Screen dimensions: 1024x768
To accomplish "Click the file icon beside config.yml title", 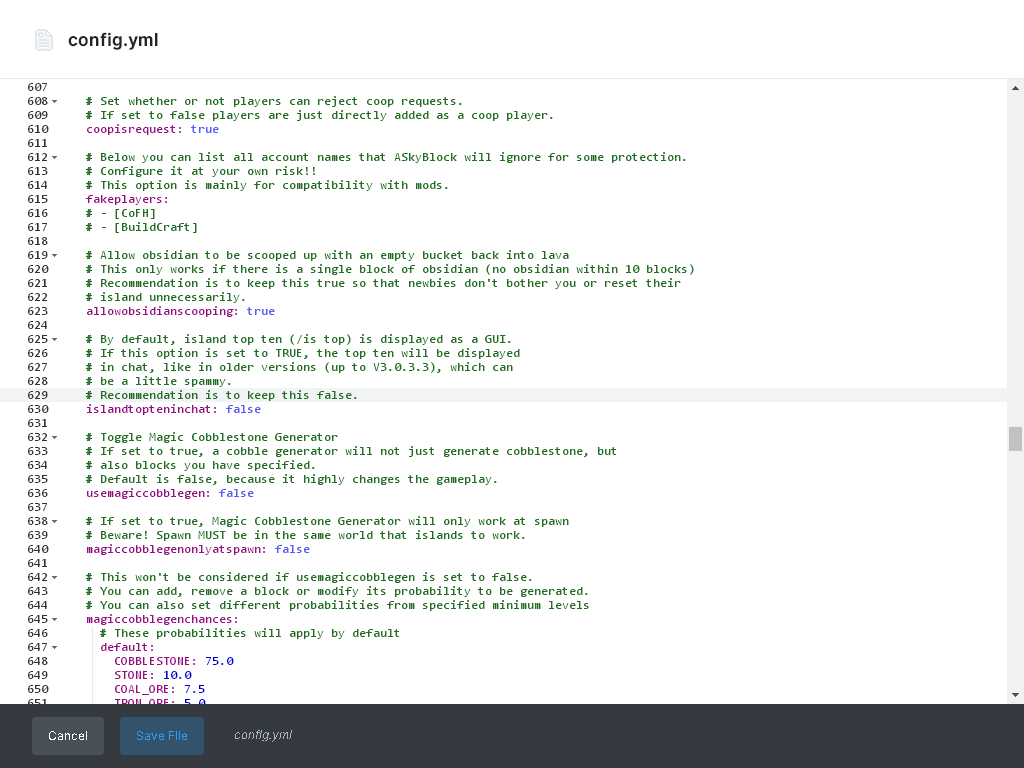I will tap(43, 40).
